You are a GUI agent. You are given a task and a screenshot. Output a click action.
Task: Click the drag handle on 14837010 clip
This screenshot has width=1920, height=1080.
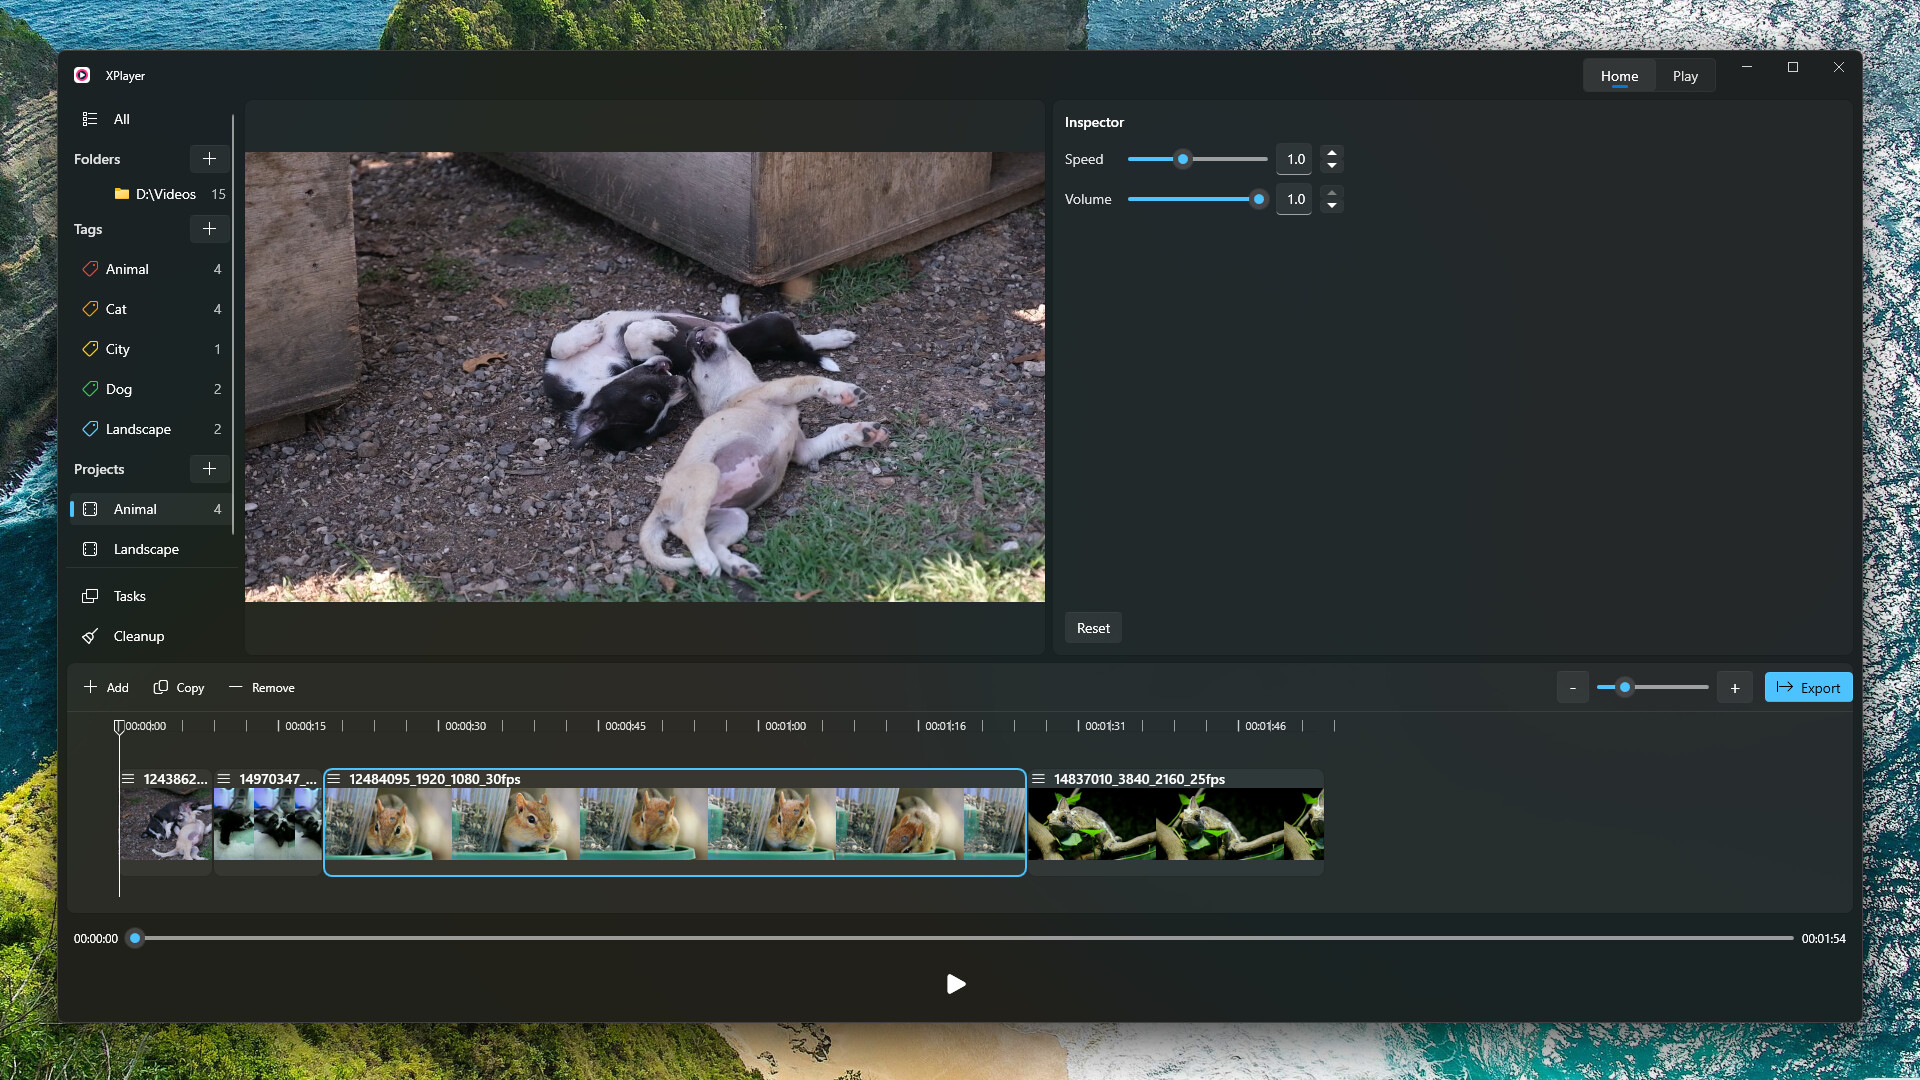click(1038, 779)
